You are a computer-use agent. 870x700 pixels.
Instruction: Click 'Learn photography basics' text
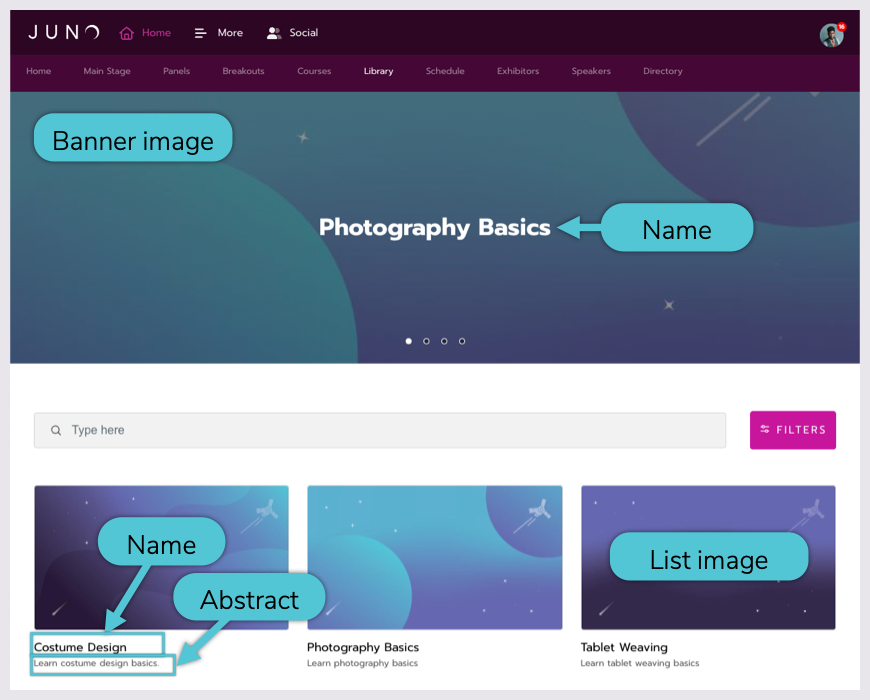[x=362, y=663]
